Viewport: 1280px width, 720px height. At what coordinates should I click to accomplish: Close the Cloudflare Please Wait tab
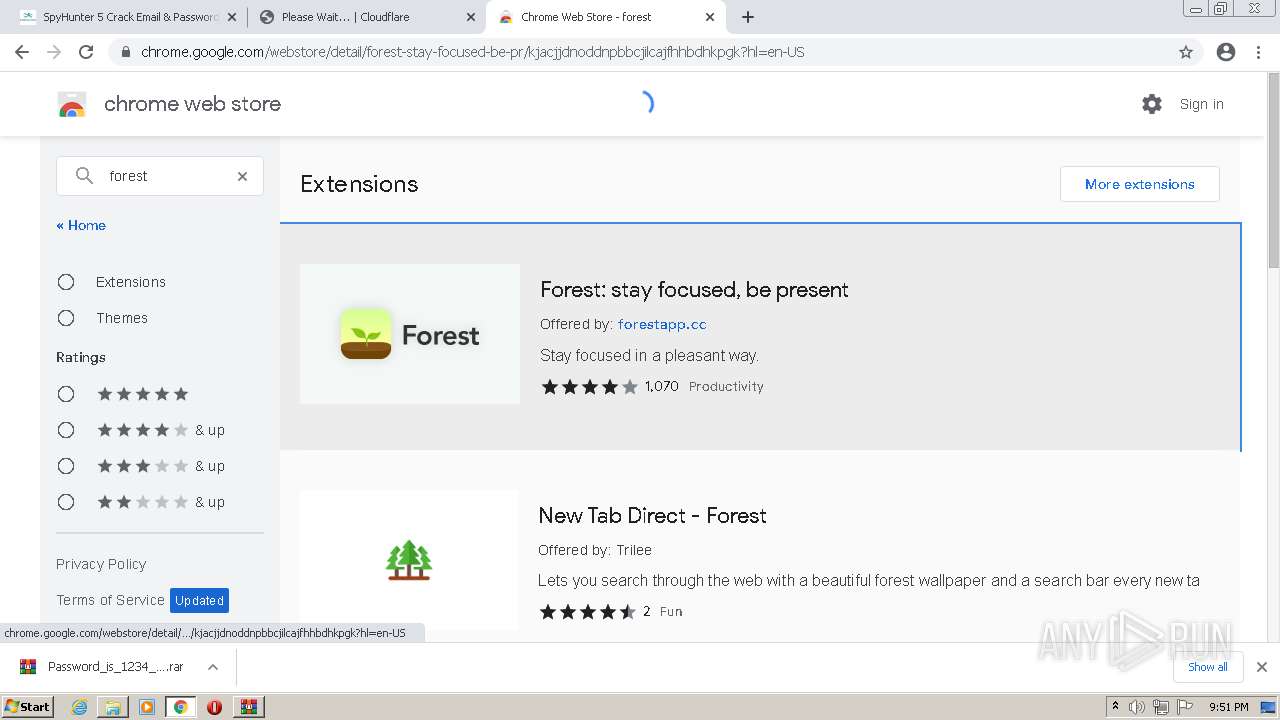pyautogui.click(x=471, y=17)
